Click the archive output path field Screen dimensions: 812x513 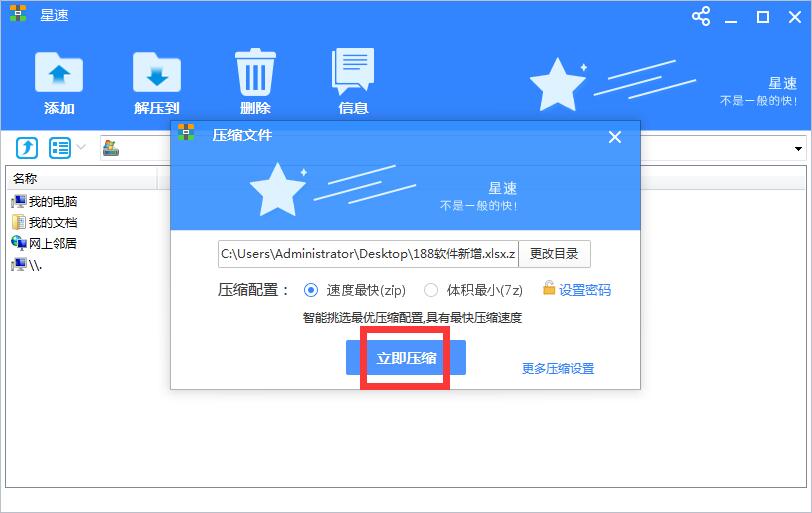point(367,254)
